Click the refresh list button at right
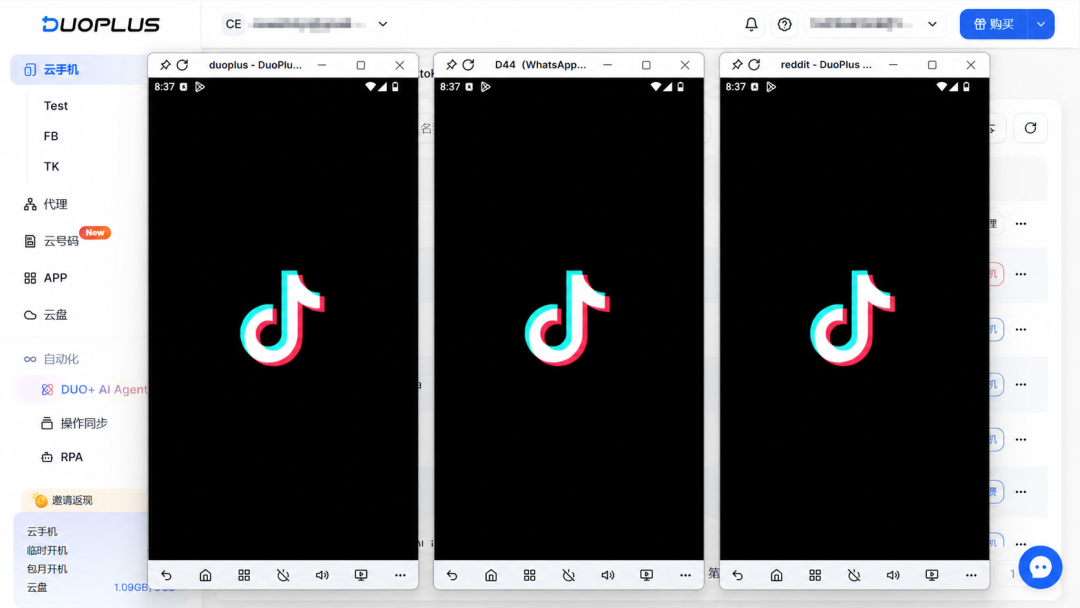The image size is (1080, 608). 1030,128
